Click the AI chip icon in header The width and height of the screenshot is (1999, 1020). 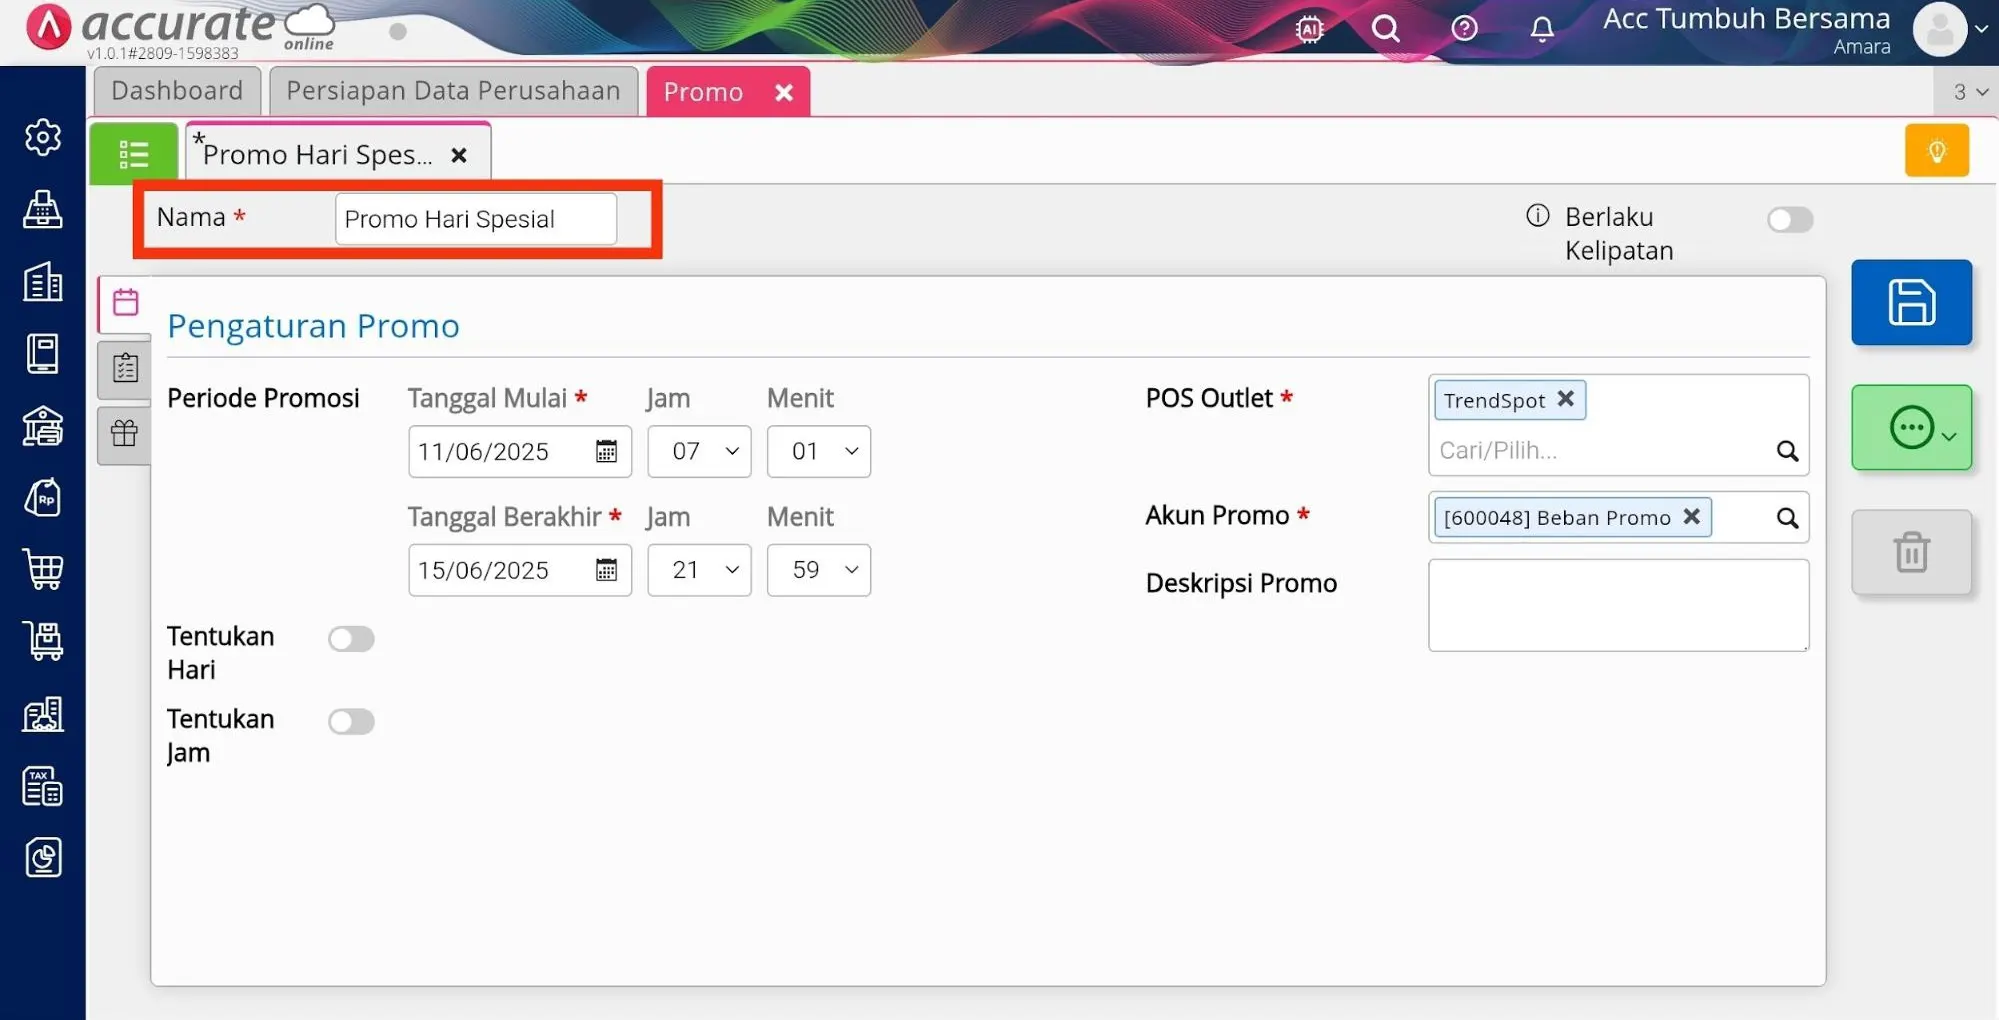click(x=1309, y=29)
